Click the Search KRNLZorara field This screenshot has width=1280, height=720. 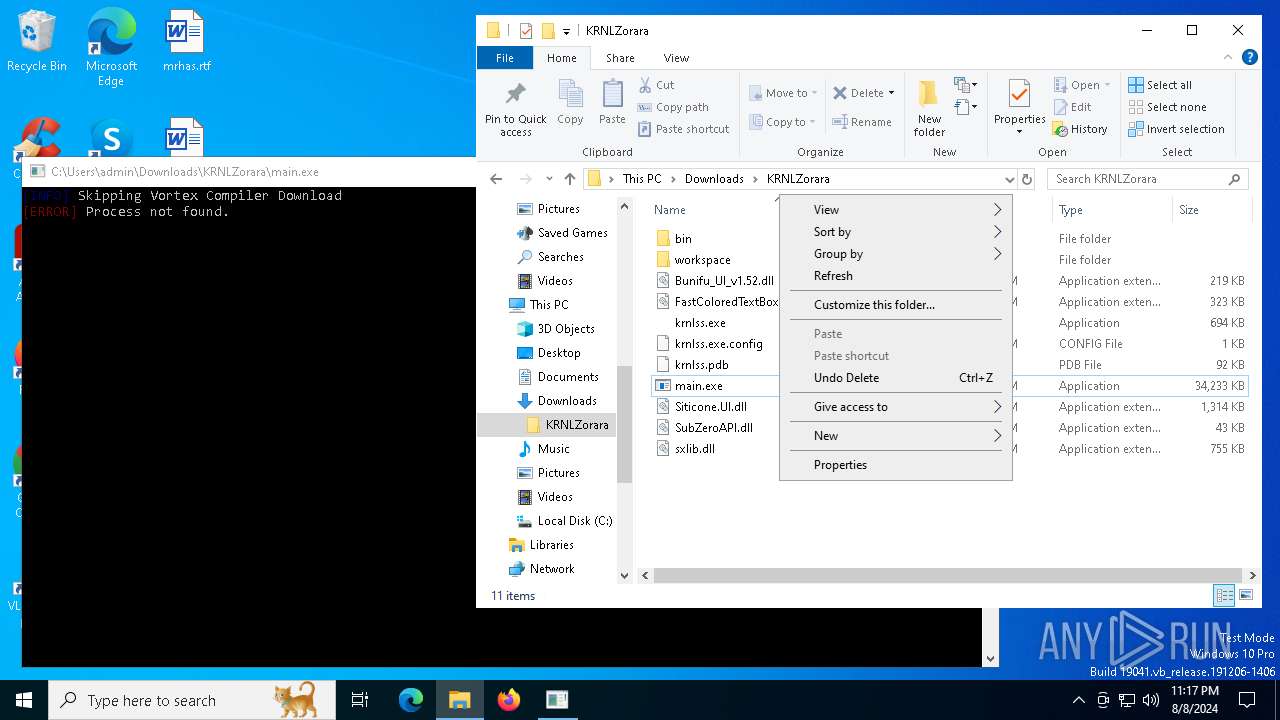(1147, 179)
